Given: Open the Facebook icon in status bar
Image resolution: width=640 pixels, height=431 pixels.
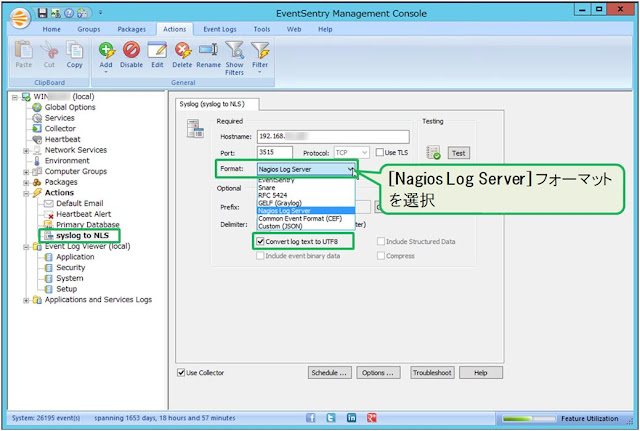Looking at the screenshot, I should [311, 418].
